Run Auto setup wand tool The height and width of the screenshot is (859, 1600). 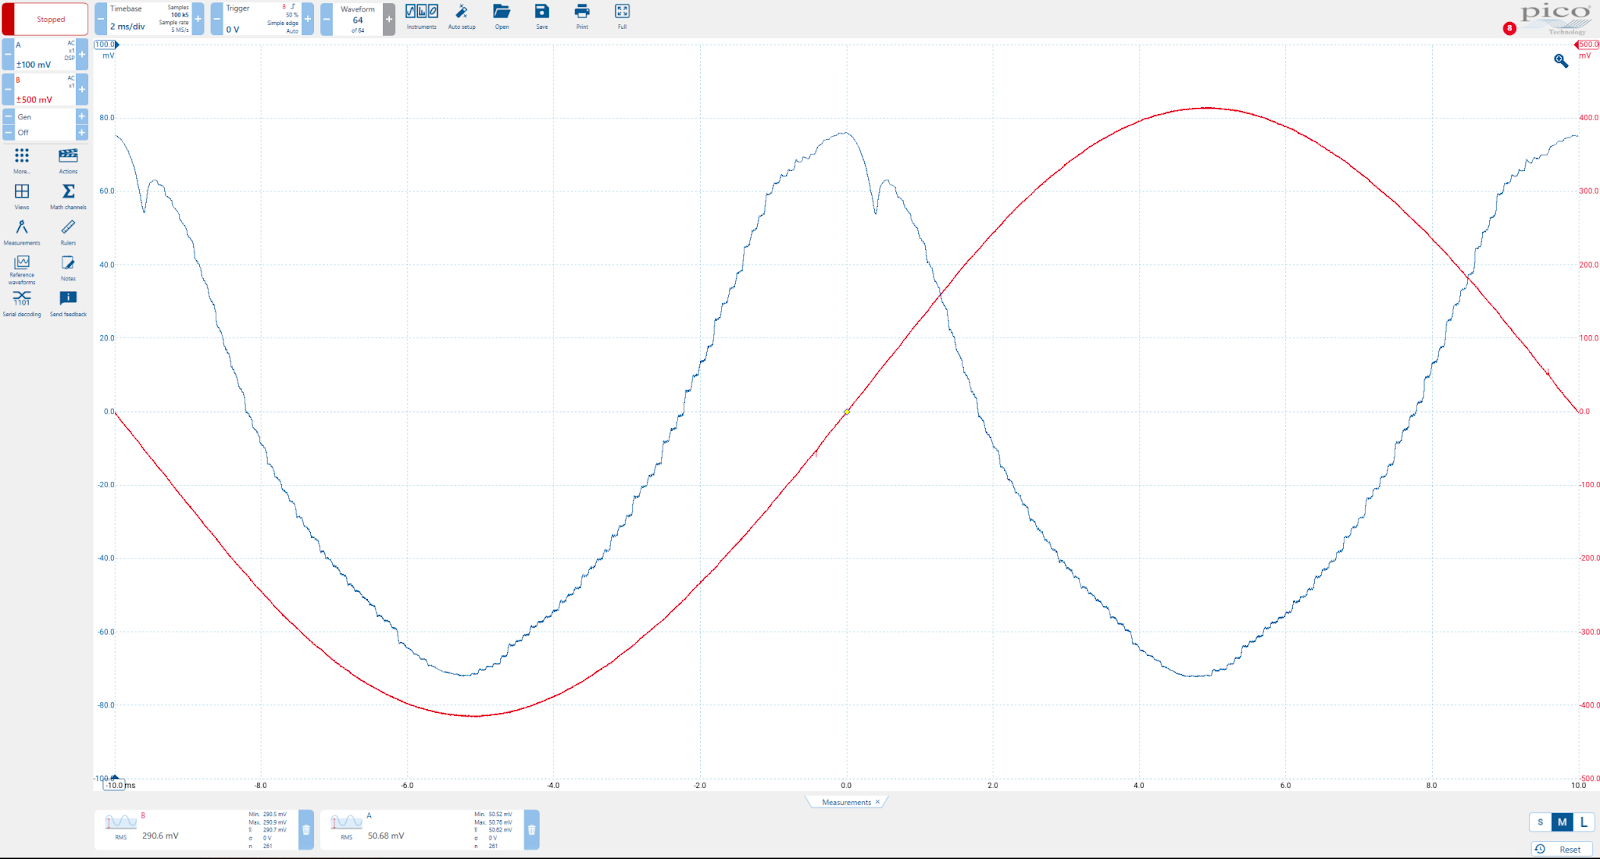point(462,16)
